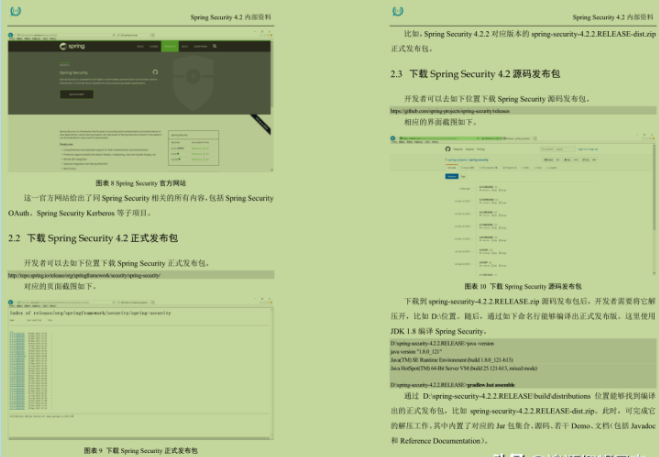Click caption 图表 10 下载 Spring Security 源码发布包
Screen dimensions: 659x457
(523, 286)
